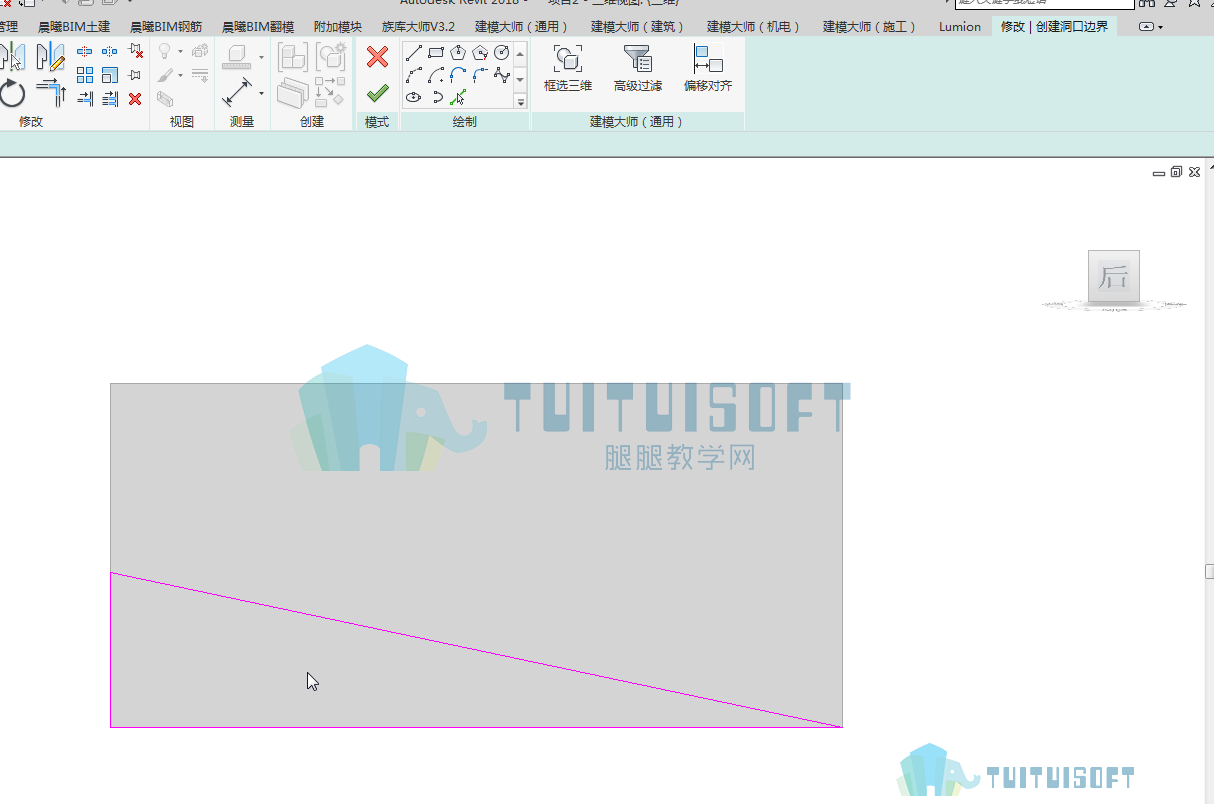Screen dimensions: 1214x804
Task: Click the Split Element tool icon
Action: point(85,51)
